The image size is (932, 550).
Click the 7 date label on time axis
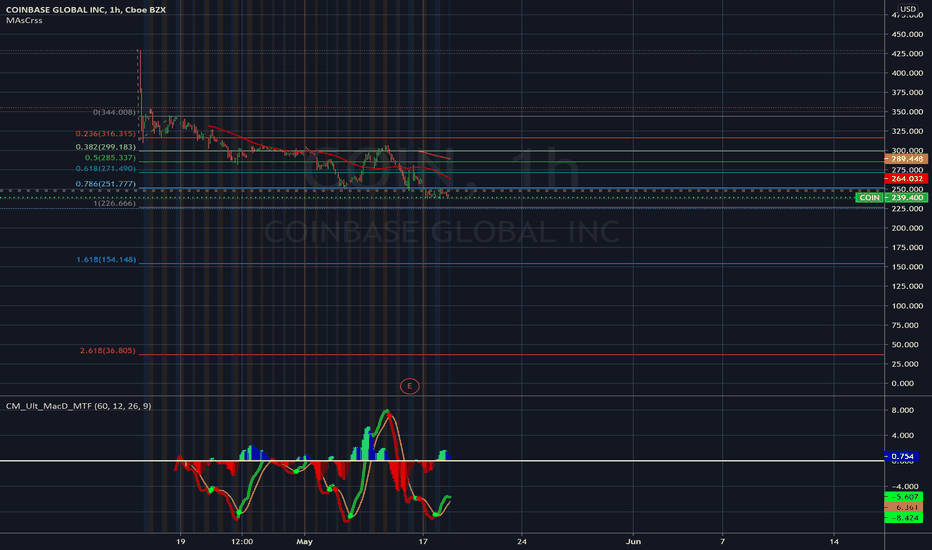(x=723, y=542)
